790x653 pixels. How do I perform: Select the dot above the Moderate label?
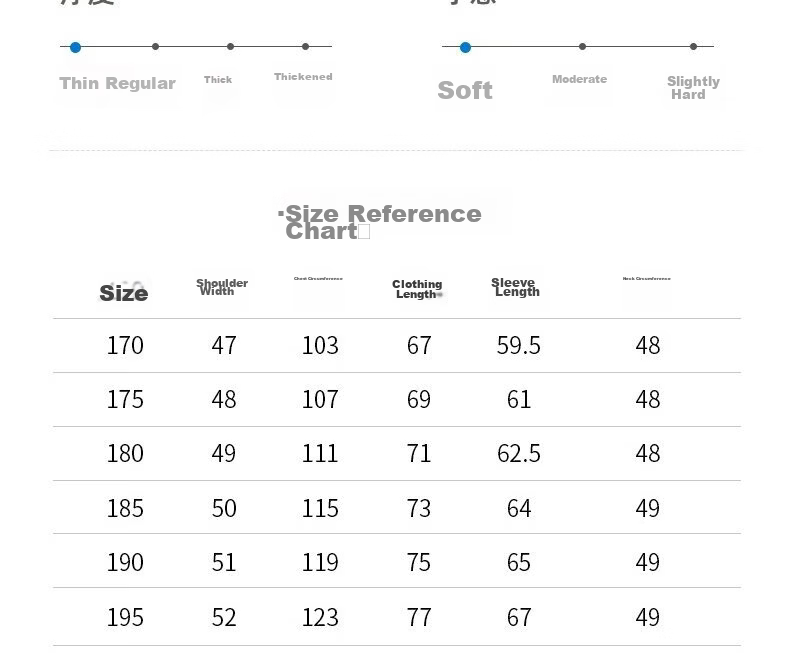click(582, 46)
